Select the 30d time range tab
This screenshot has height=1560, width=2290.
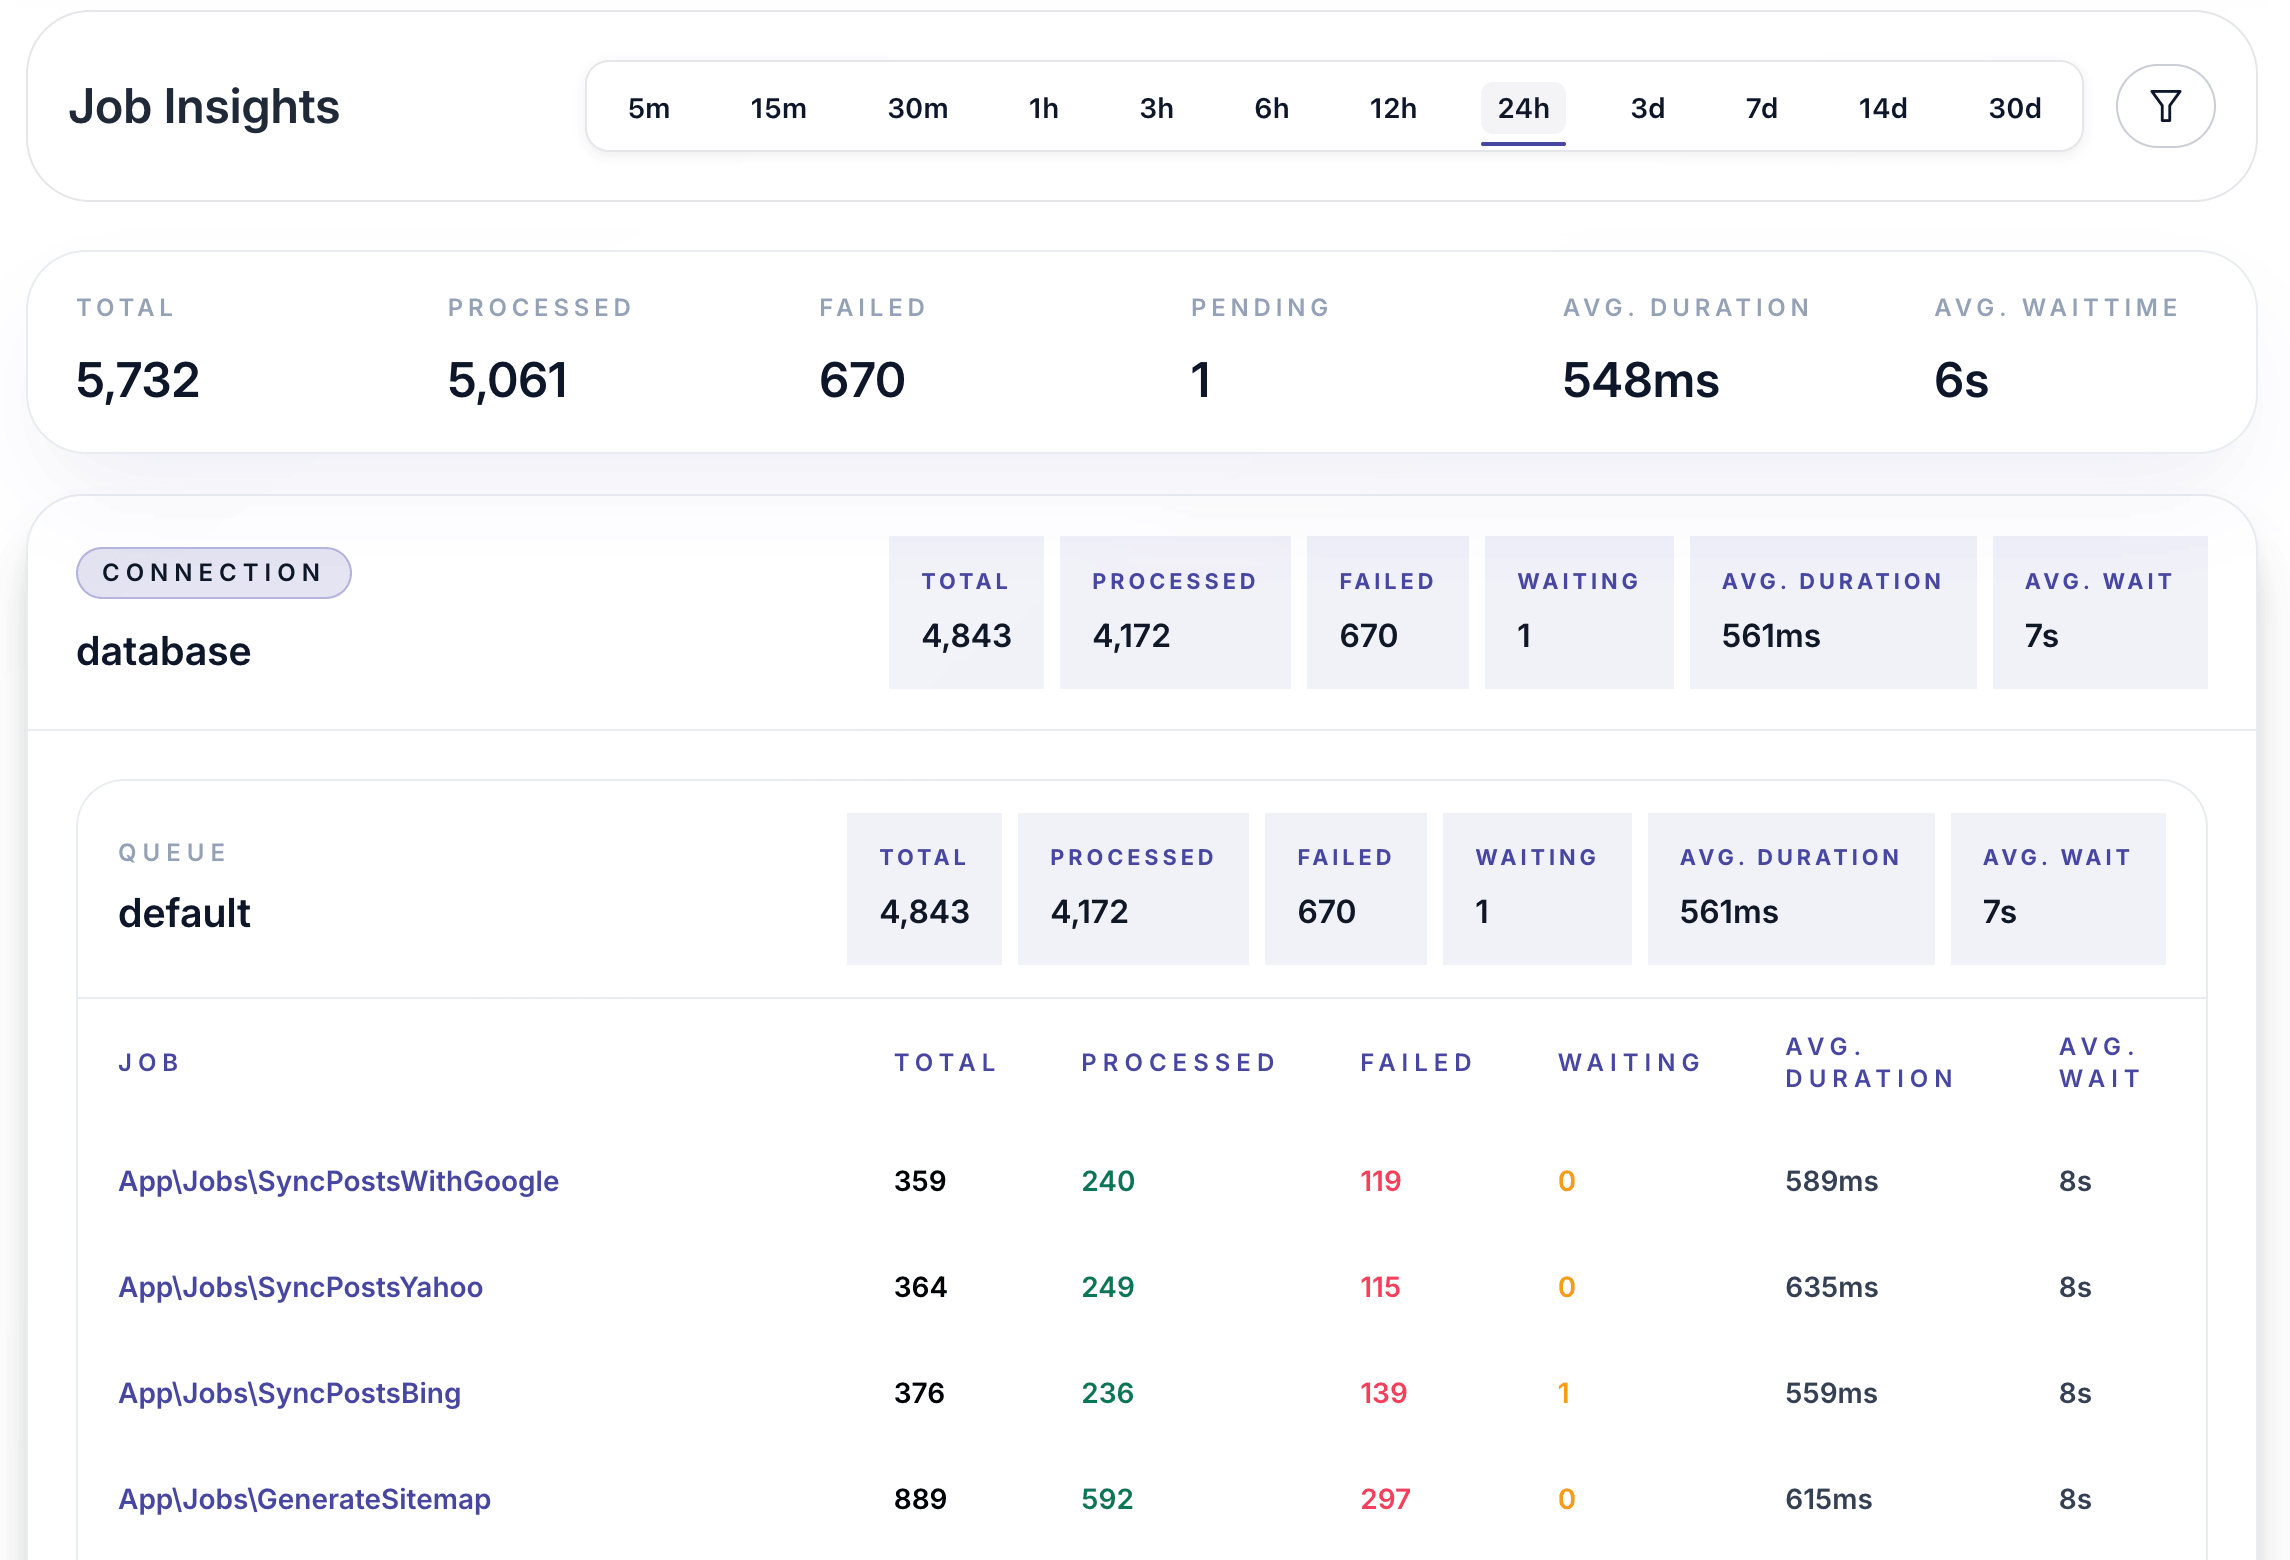[2014, 108]
